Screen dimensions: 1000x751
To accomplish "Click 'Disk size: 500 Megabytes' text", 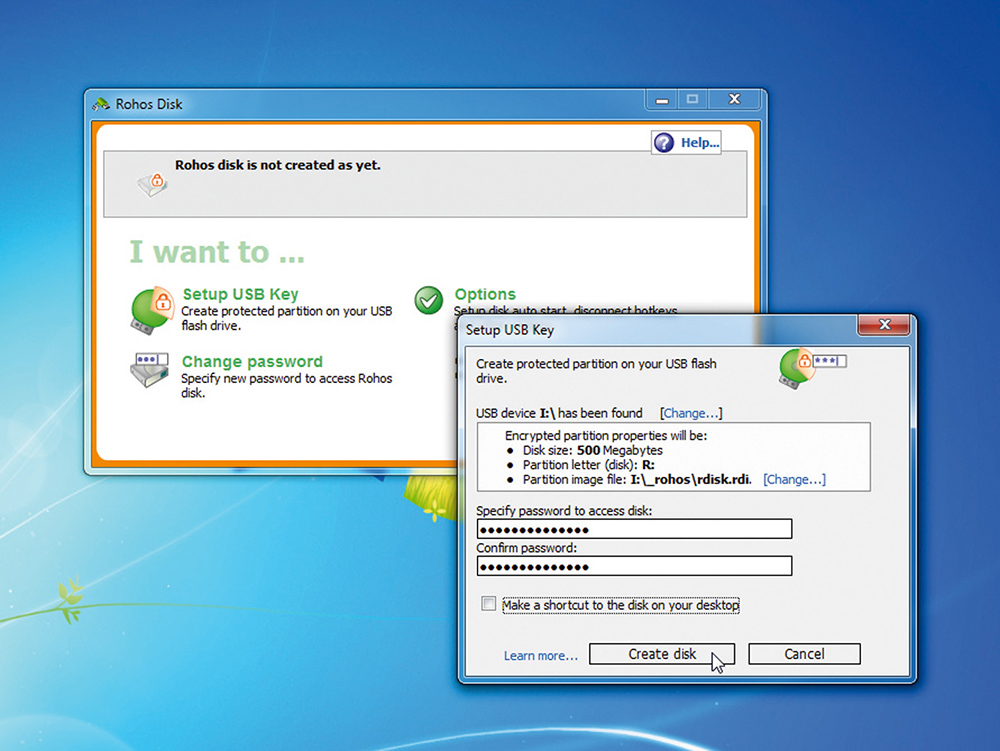I will tap(592, 450).
